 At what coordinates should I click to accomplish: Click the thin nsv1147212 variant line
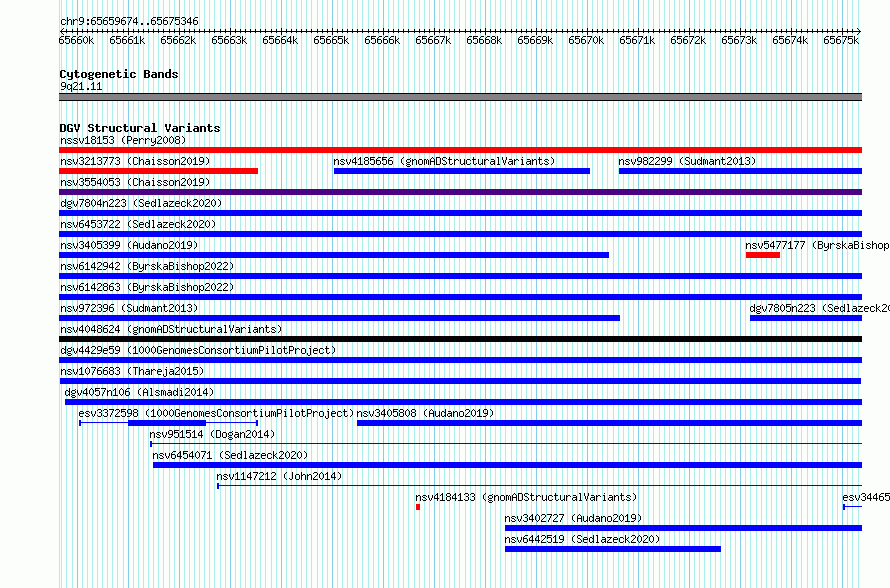(539, 486)
